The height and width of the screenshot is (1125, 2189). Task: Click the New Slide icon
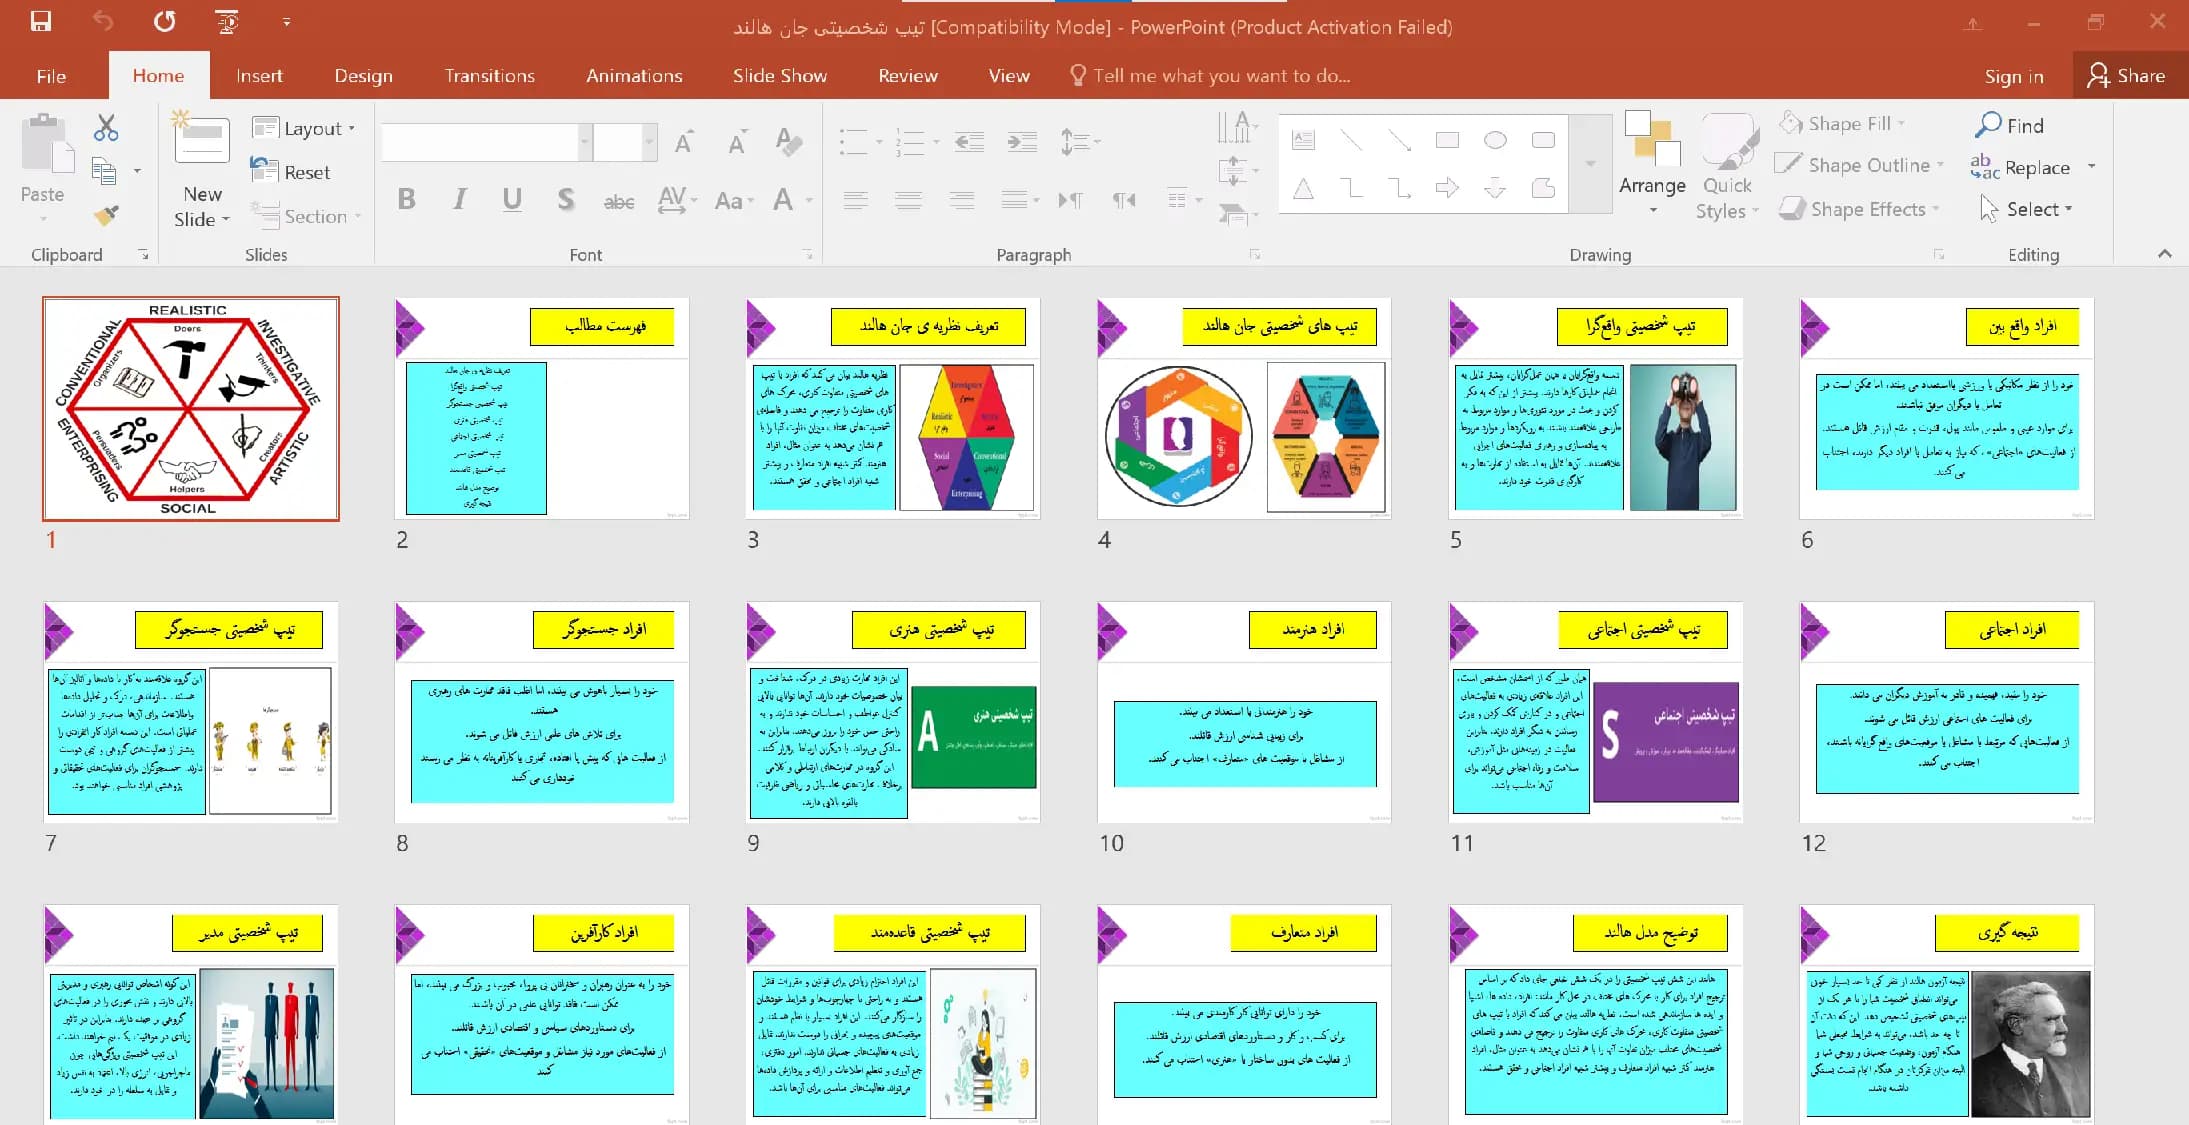201,138
